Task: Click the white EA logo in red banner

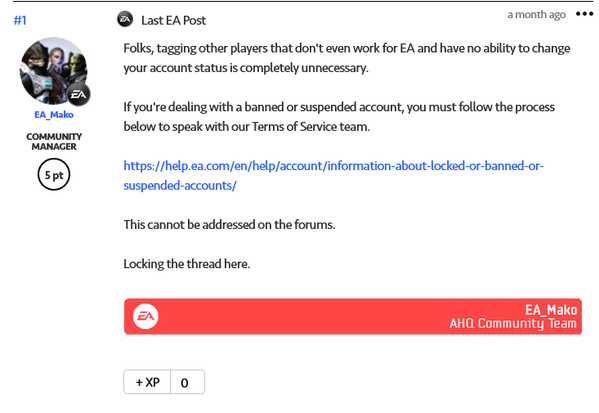Action: coord(146,316)
